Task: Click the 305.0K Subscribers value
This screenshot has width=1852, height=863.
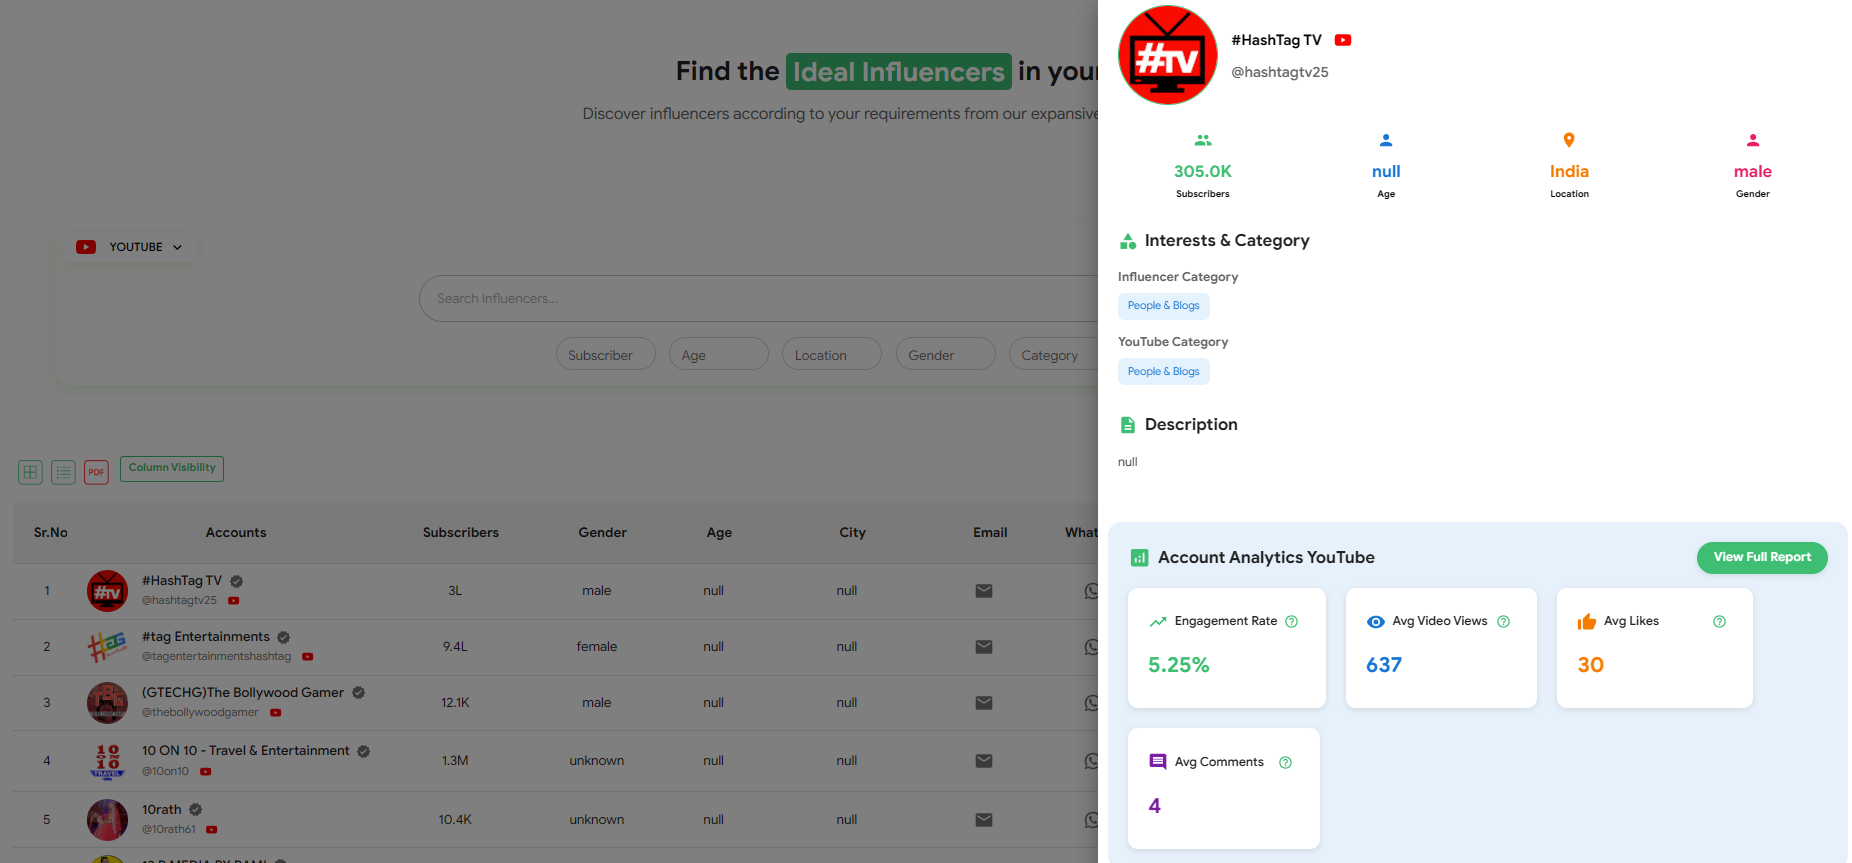Action: click(x=1203, y=172)
